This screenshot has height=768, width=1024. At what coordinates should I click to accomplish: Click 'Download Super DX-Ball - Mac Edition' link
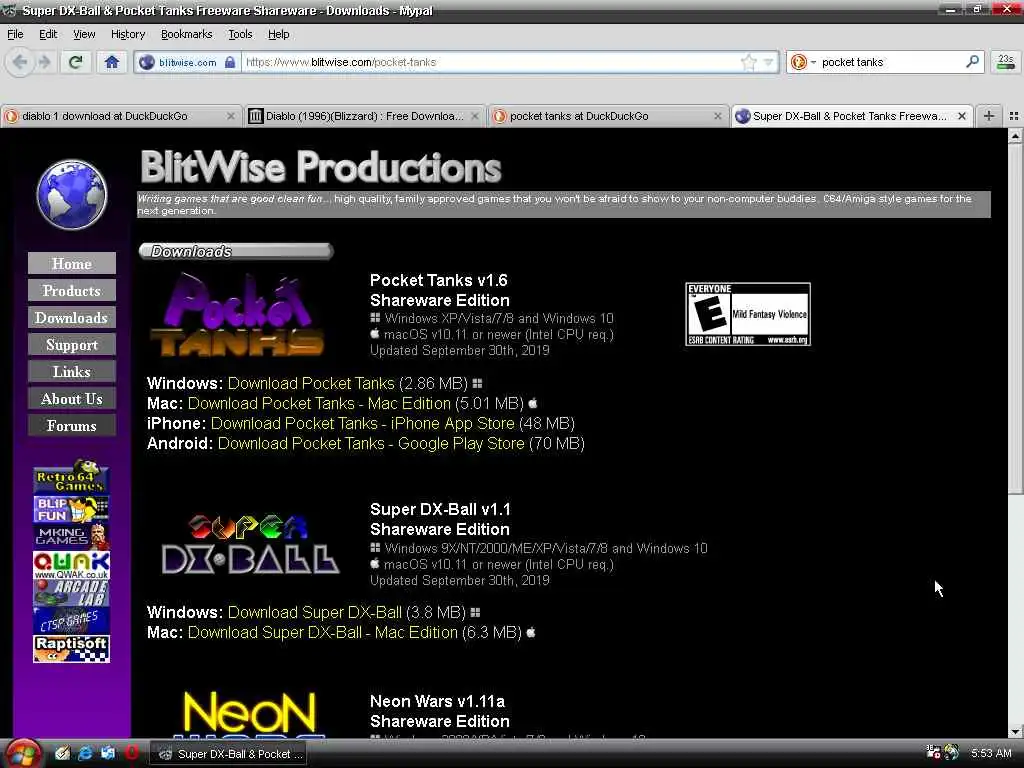click(x=323, y=632)
